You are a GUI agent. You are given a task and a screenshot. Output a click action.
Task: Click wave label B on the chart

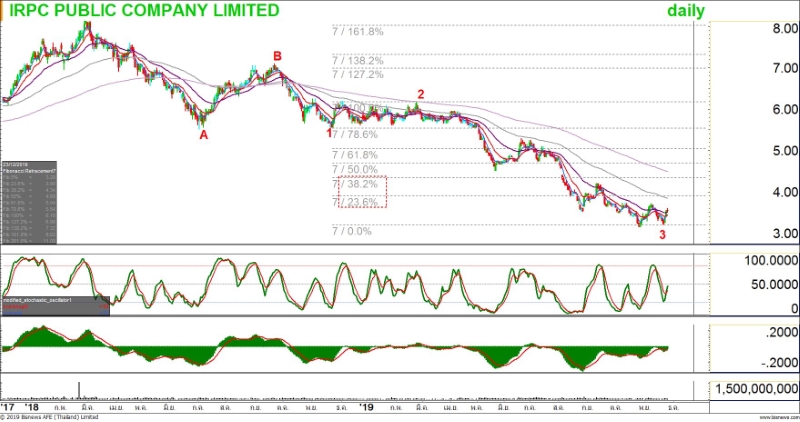[277, 55]
